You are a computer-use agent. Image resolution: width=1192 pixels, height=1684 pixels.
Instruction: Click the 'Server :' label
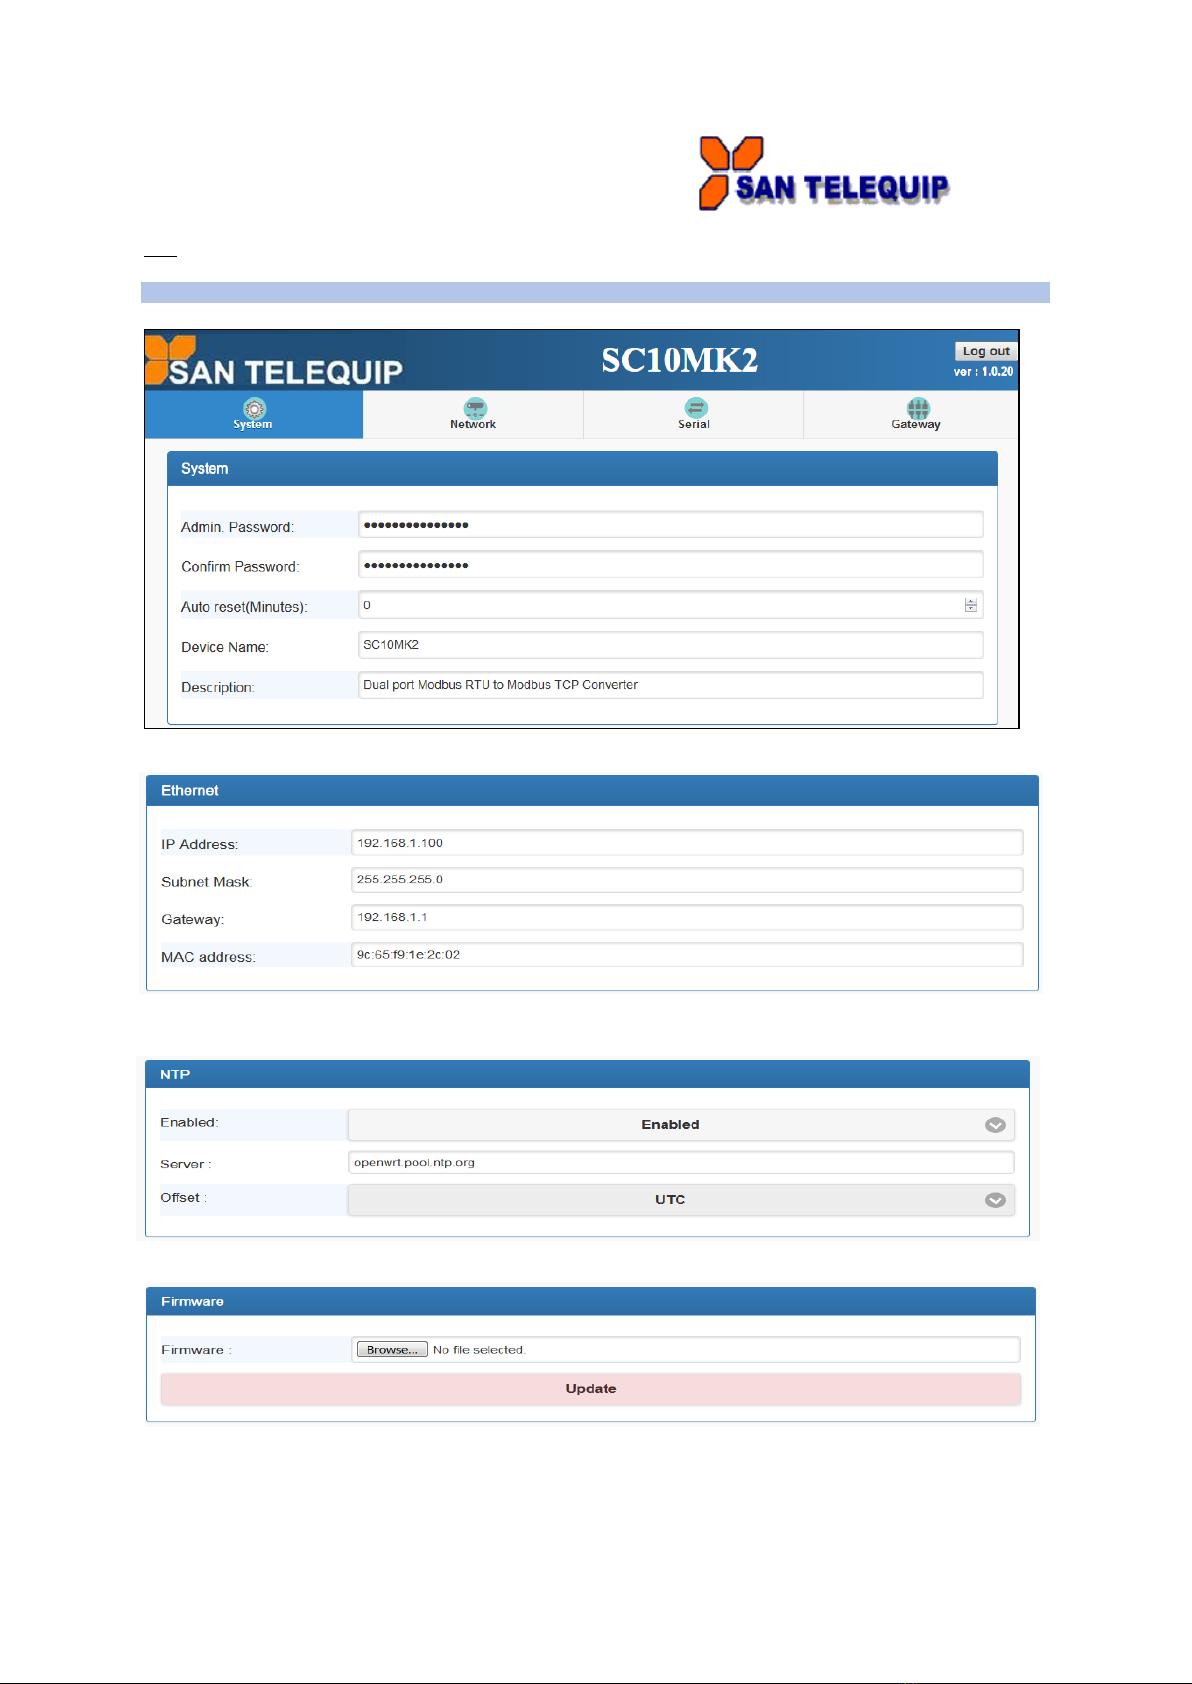tap(186, 1164)
